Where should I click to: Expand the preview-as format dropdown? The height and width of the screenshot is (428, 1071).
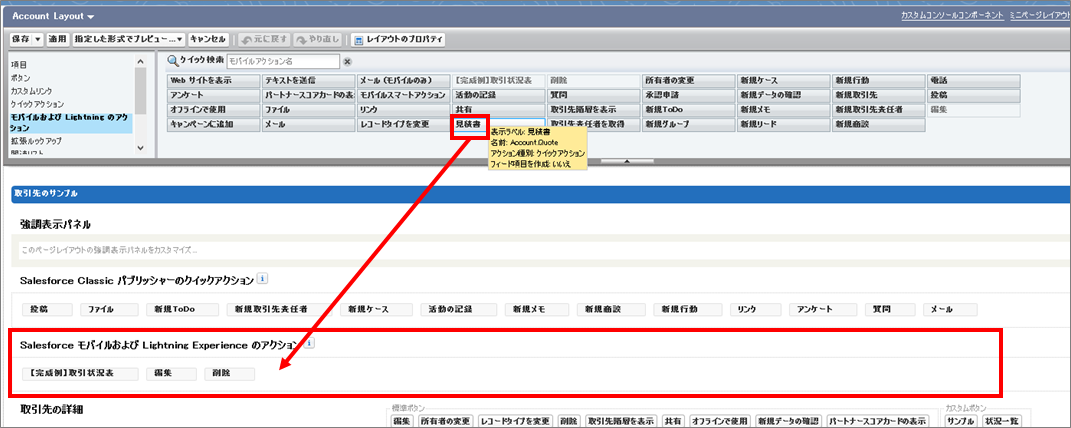point(179,39)
